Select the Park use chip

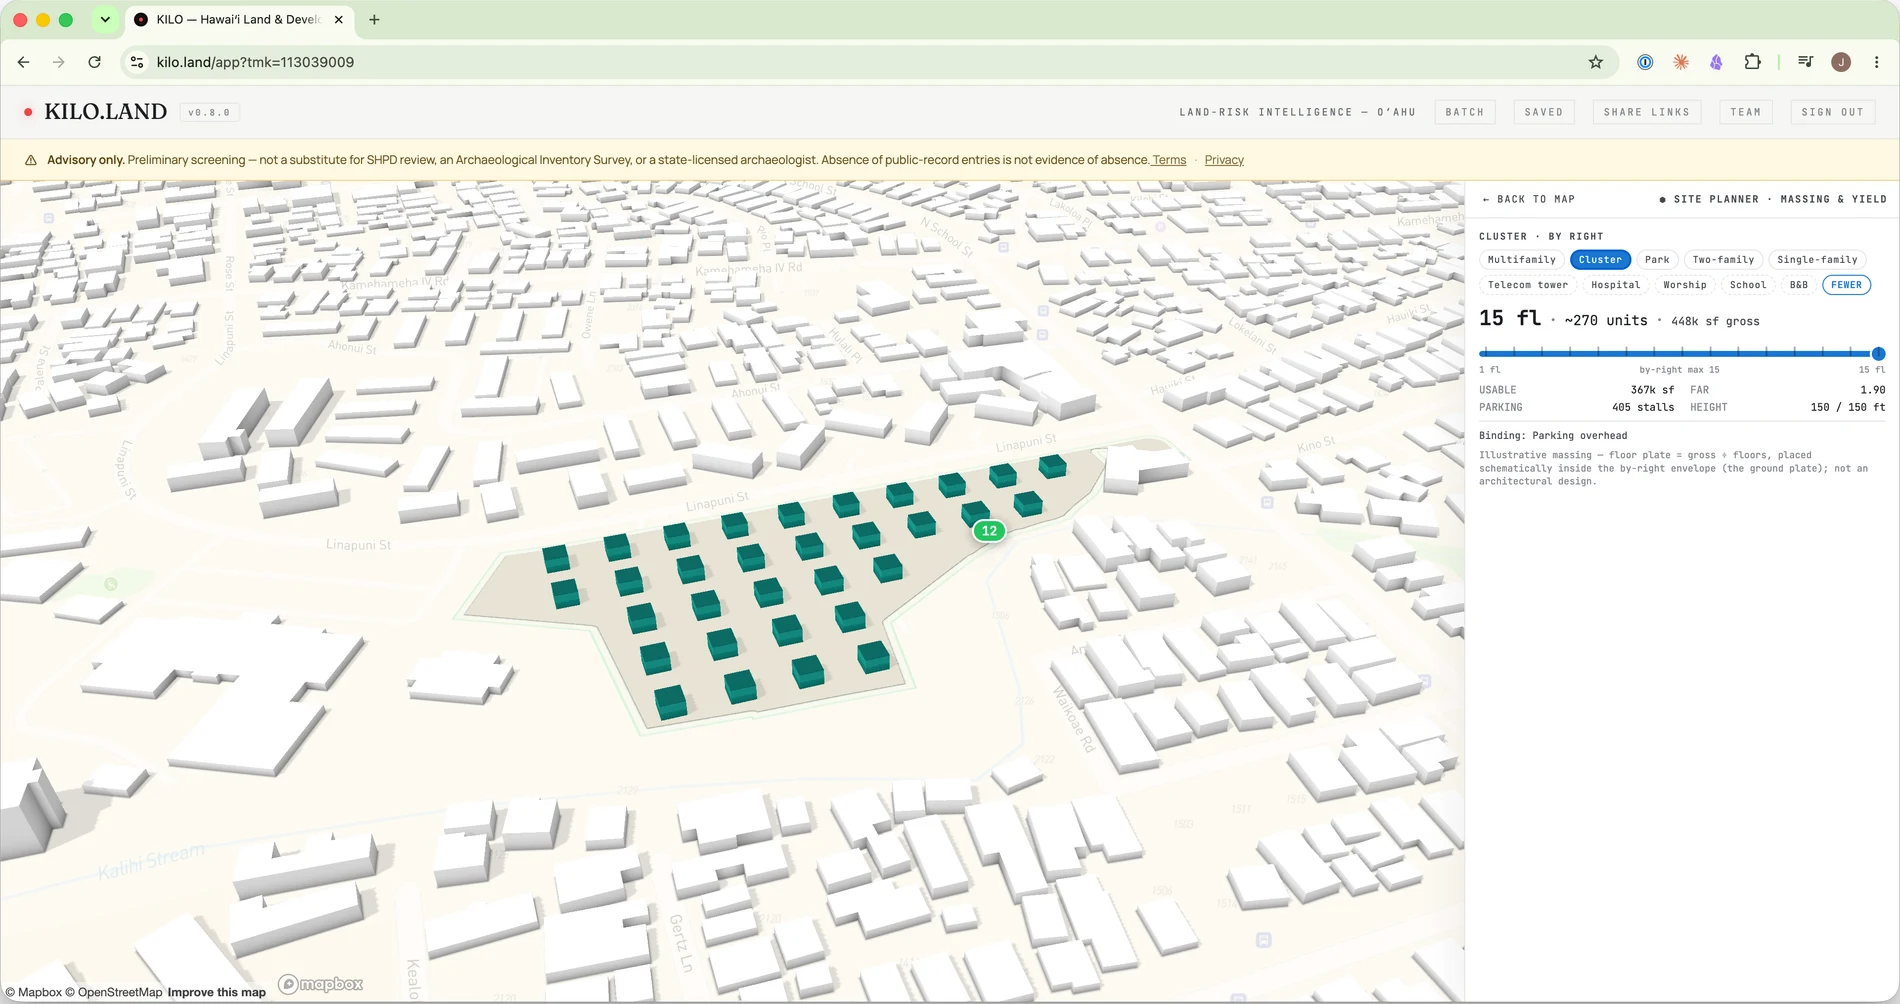[1657, 259]
